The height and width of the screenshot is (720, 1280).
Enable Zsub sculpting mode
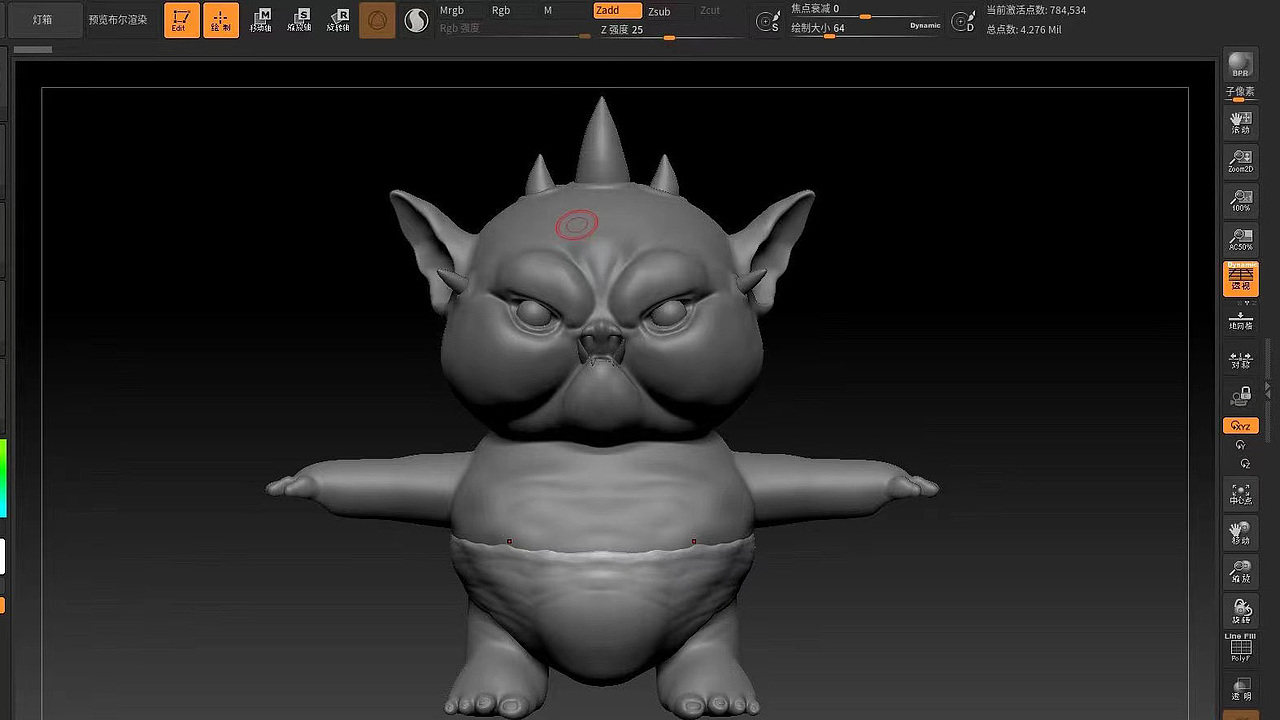click(658, 11)
